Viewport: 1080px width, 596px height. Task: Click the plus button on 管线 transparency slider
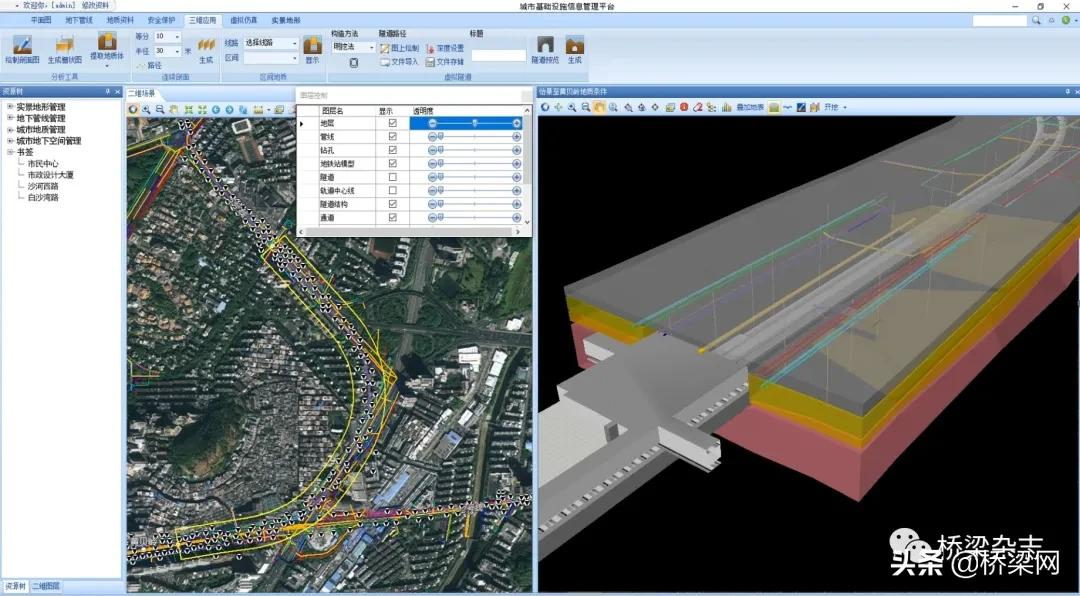point(517,136)
